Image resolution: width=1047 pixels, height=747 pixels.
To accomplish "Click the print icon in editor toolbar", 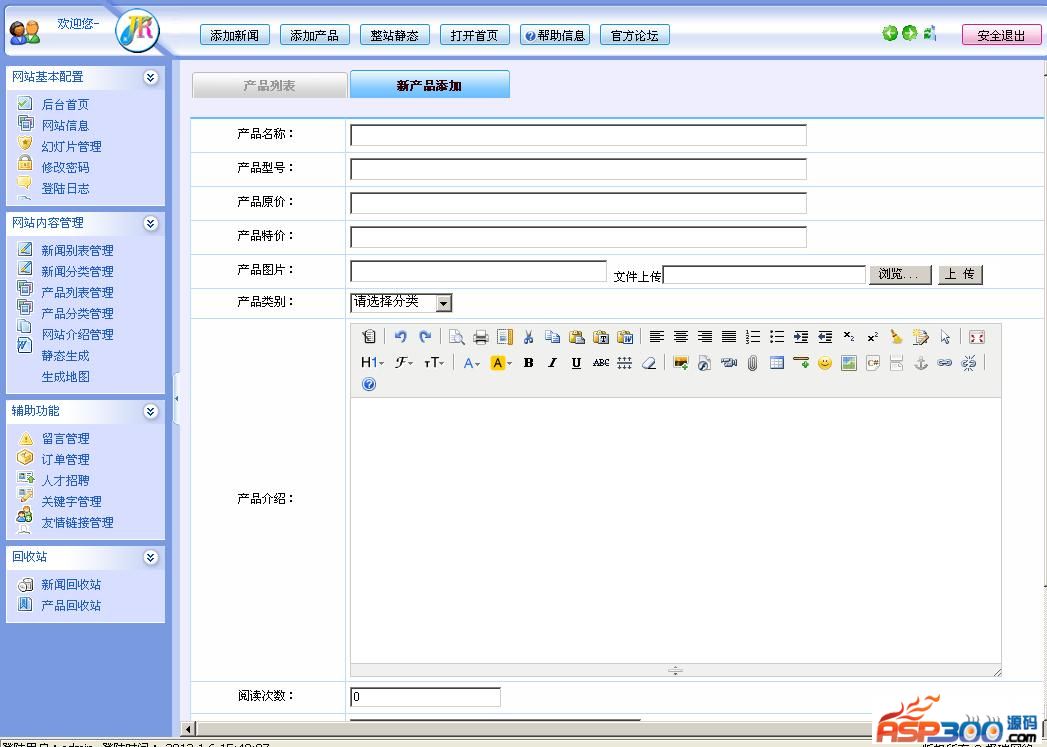I will click(x=481, y=337).
